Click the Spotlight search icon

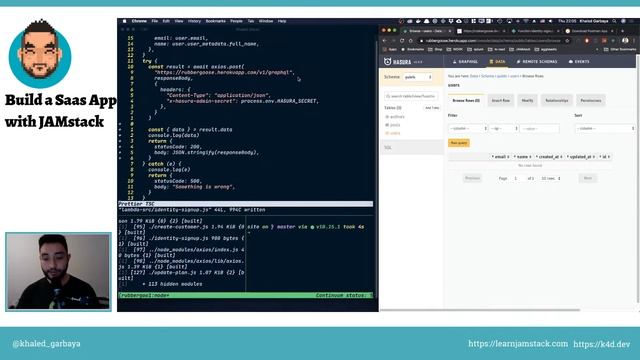click(615, 21)
